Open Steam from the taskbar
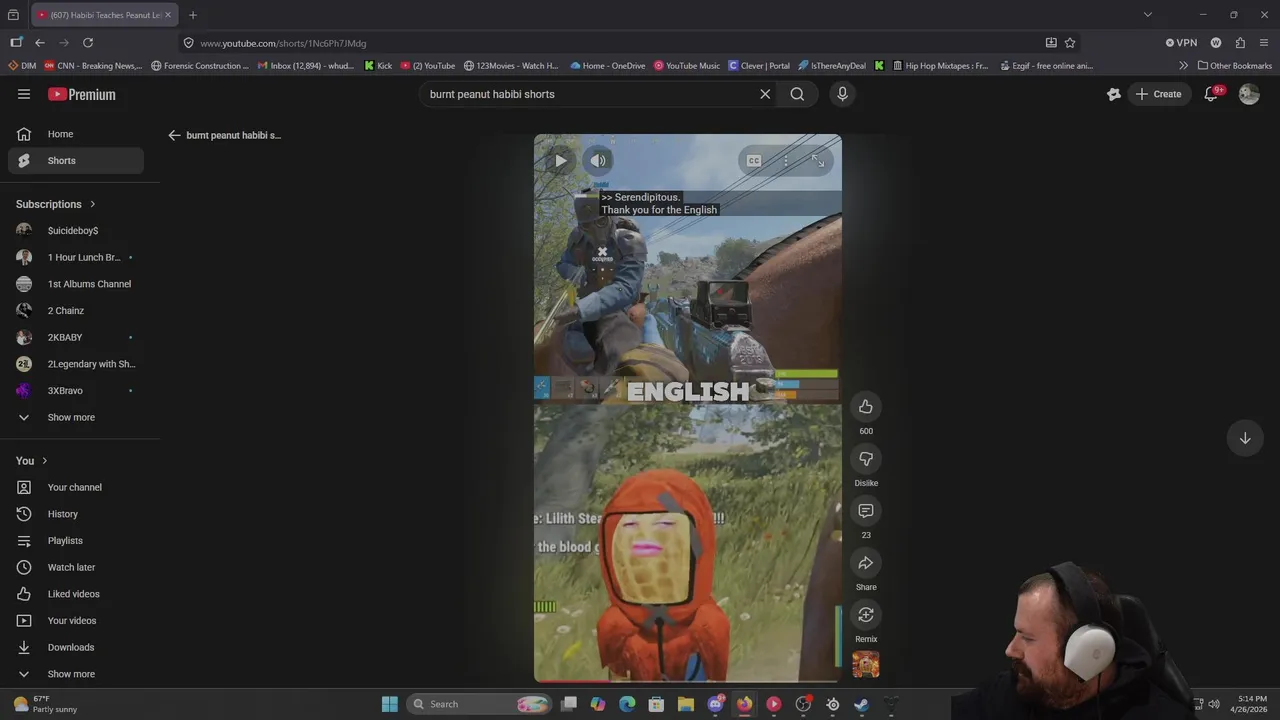The image size is (1280, 720). point(861,704)
